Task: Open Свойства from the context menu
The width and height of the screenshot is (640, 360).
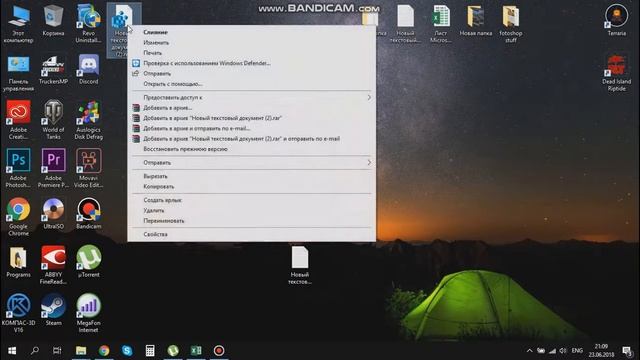Action: [251, 234]
